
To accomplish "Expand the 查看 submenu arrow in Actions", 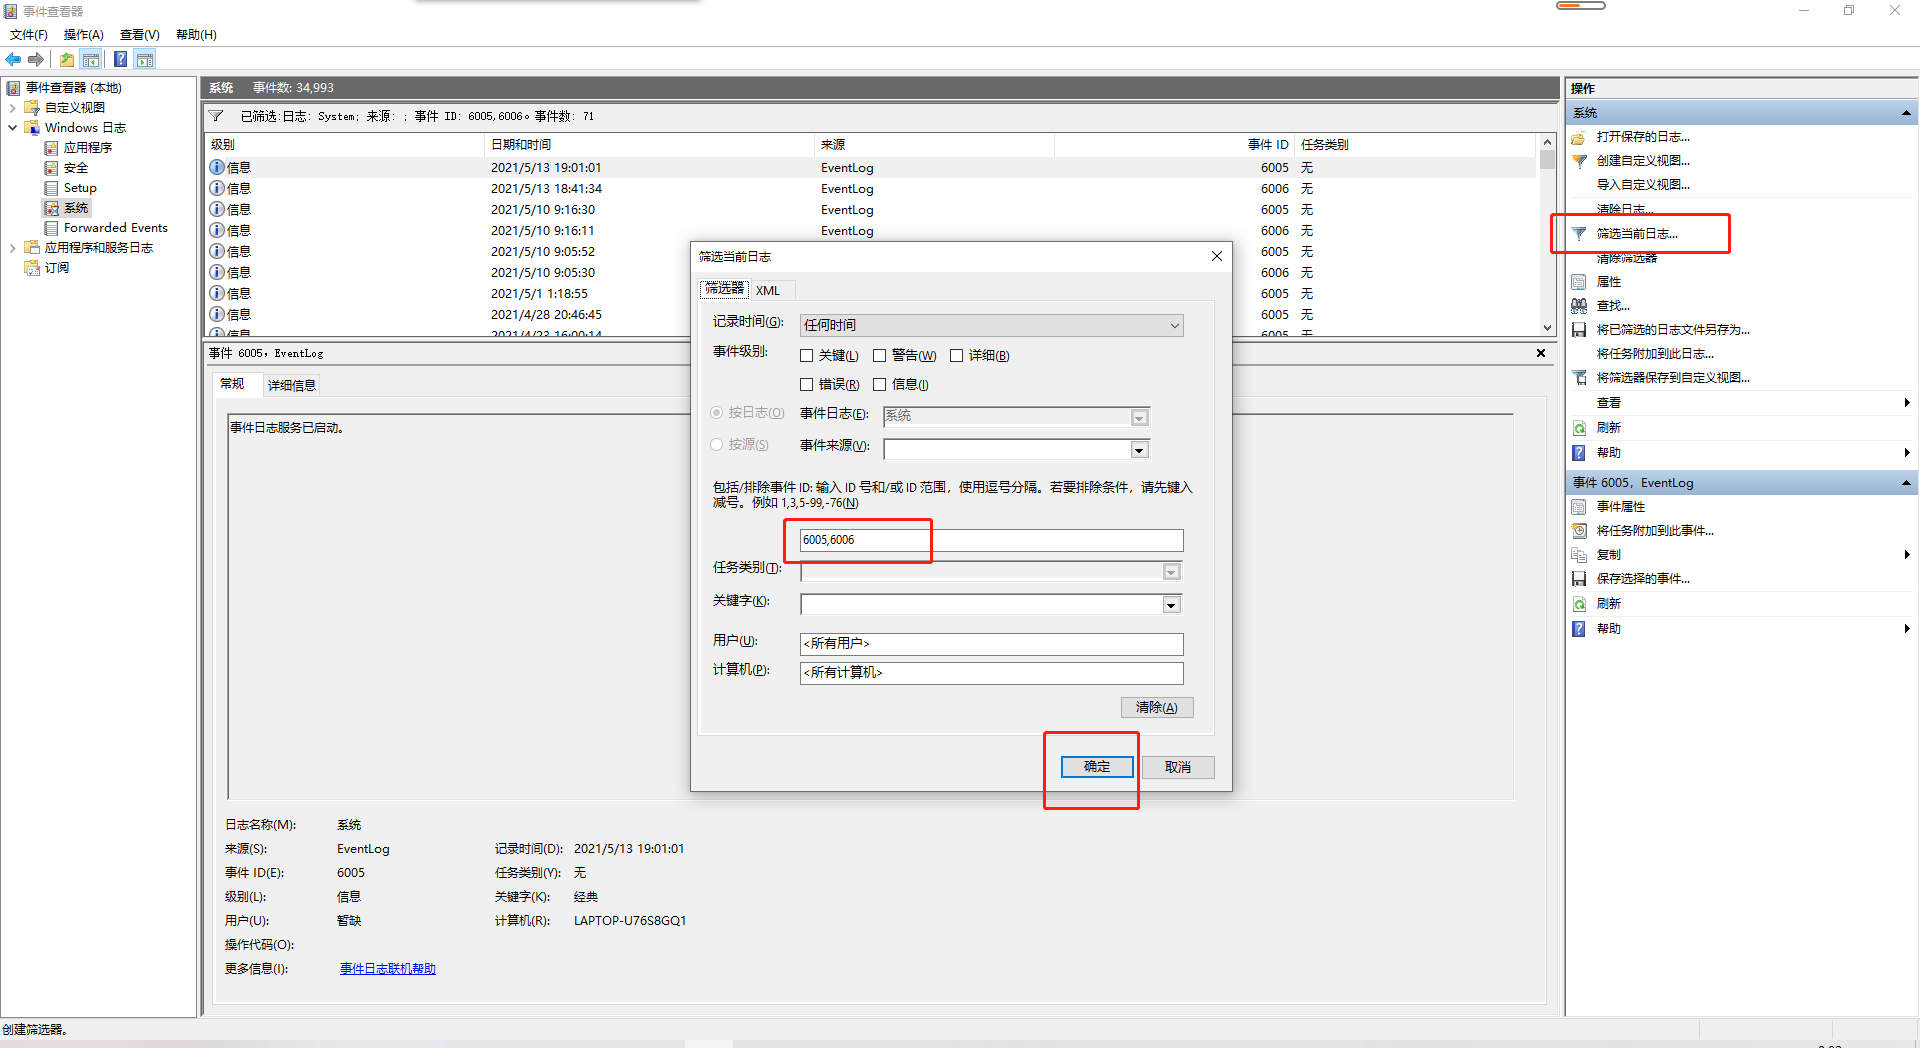I will pos(1907,403).
